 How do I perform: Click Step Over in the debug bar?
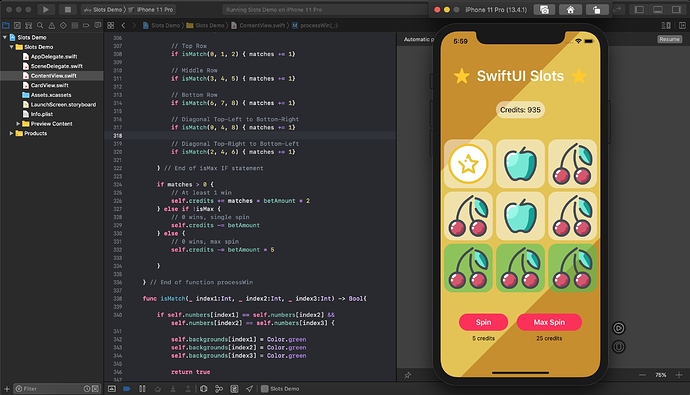coord(158,389)
